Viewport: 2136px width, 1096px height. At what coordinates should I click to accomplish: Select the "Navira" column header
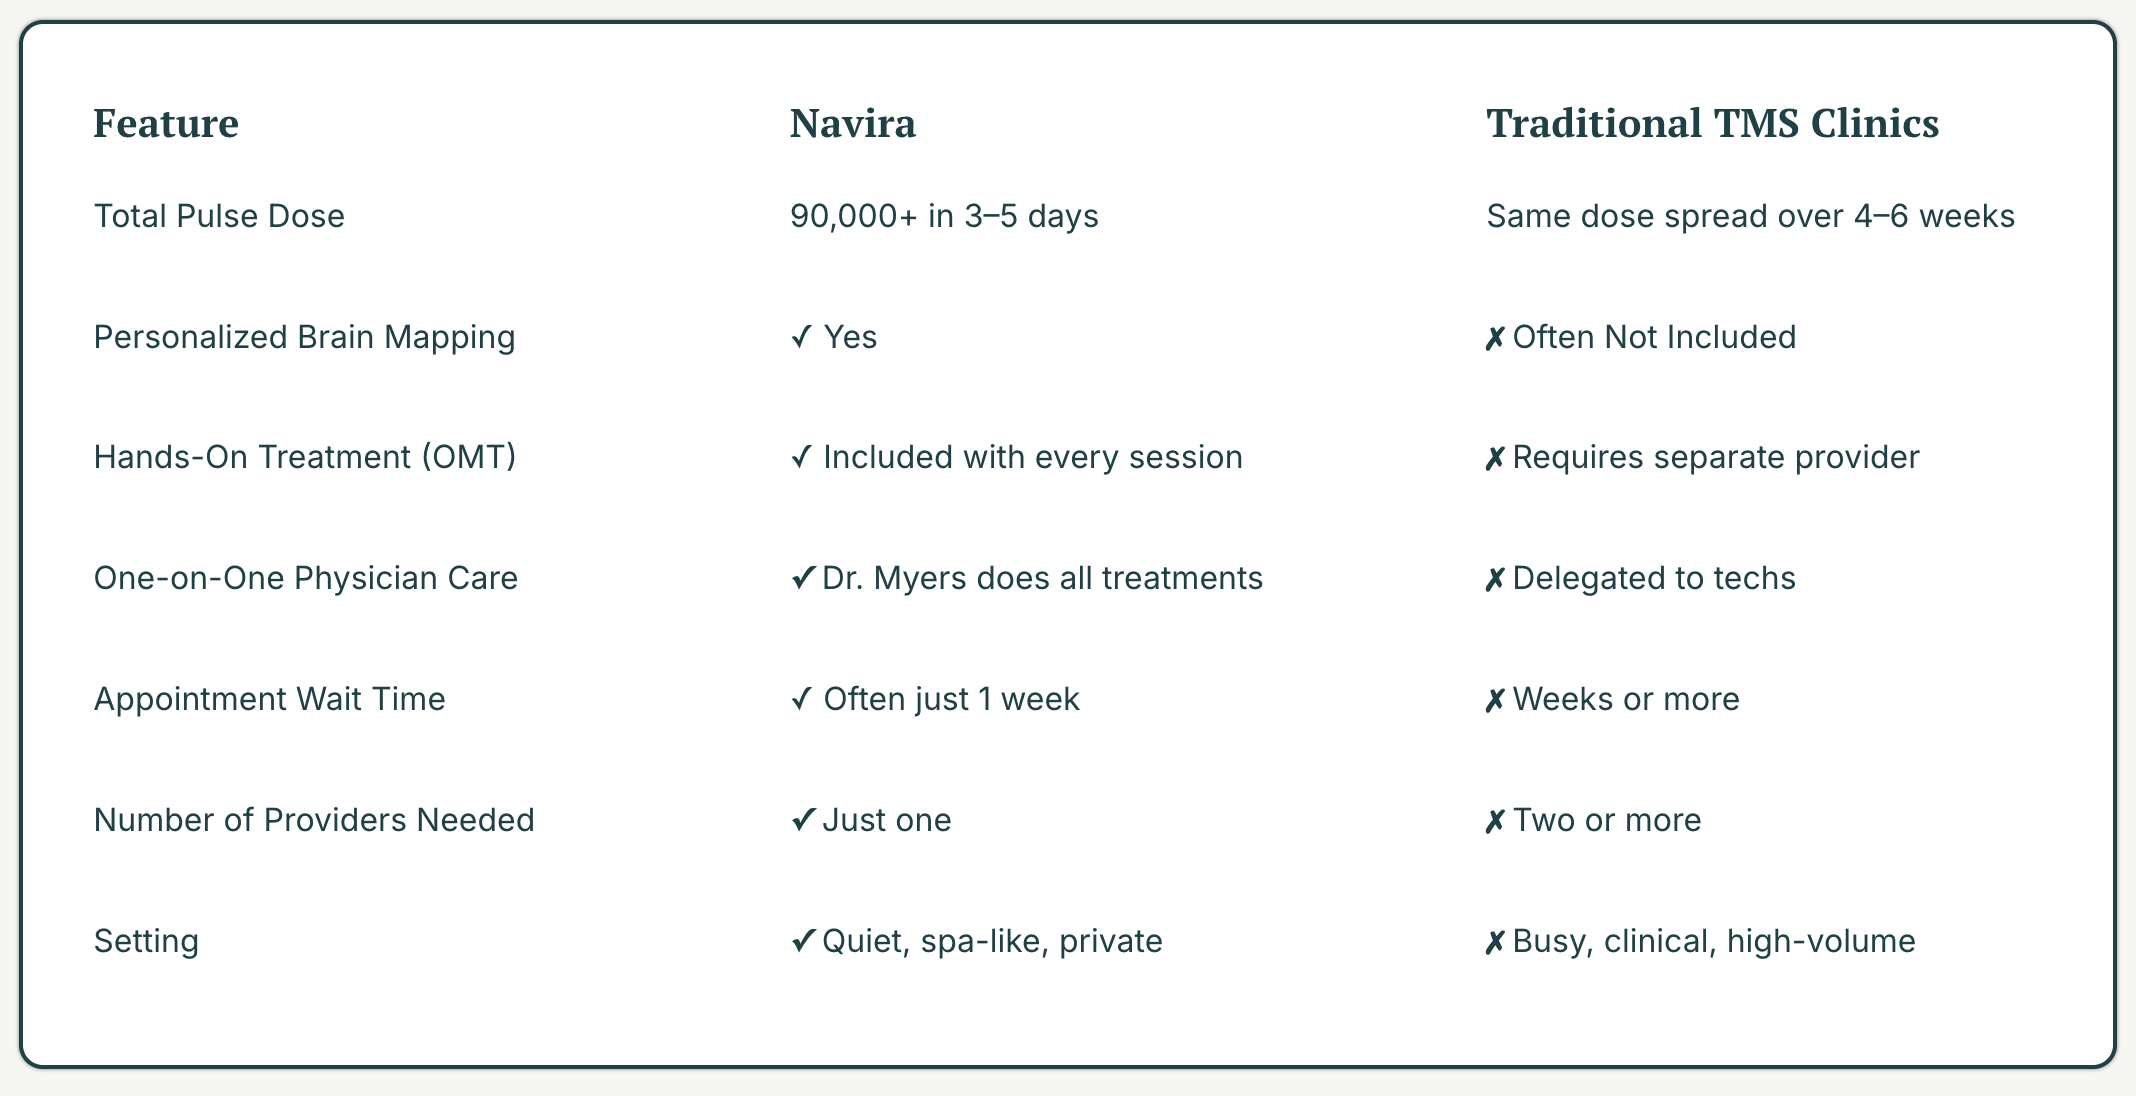(x=852, y=124)
